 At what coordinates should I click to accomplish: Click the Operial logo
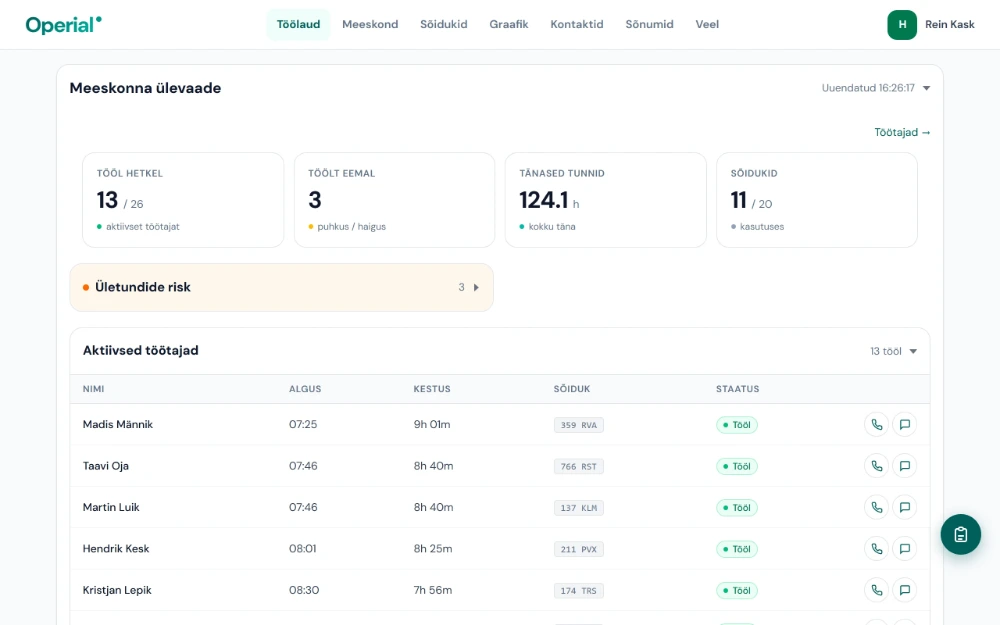tap(63, 24)
